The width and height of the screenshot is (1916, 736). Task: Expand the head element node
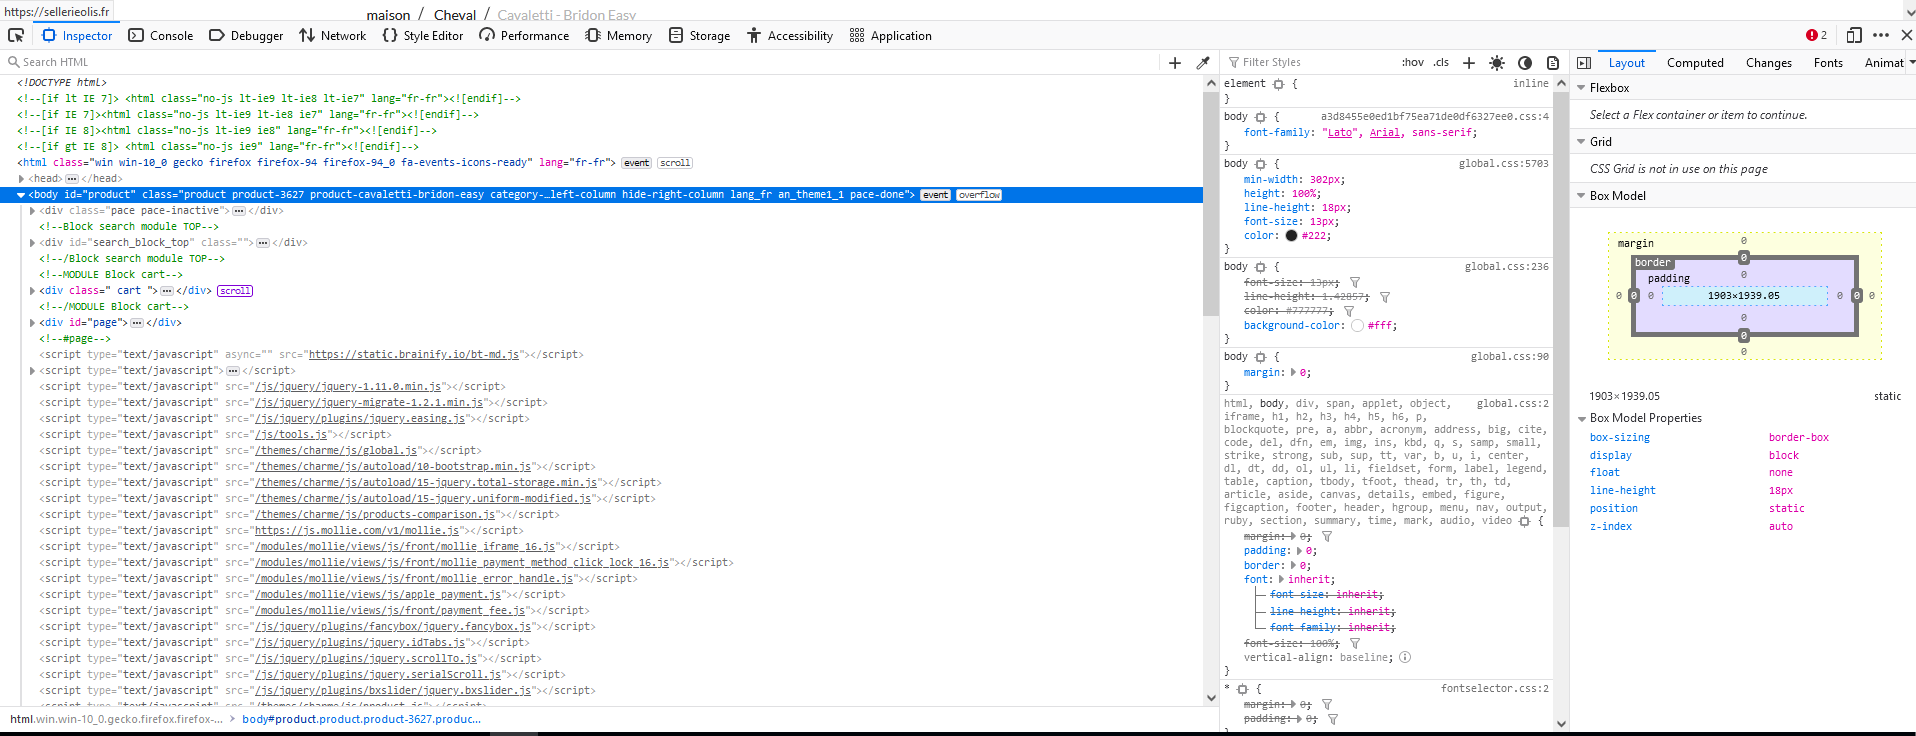coord(21,179)
